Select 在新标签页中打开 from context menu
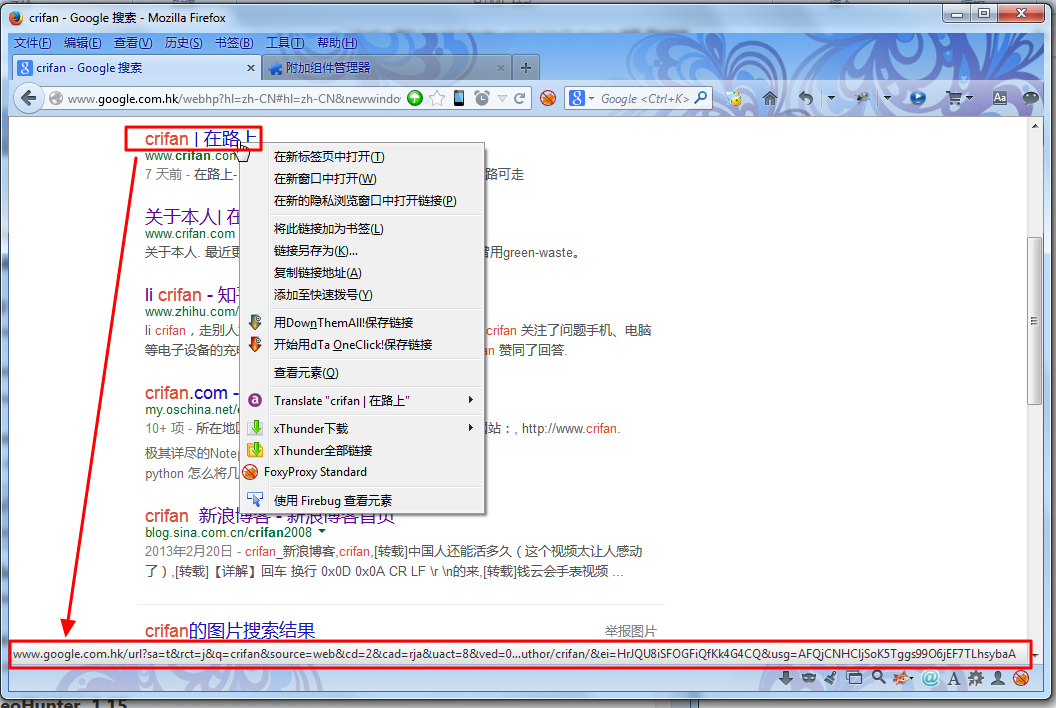Image resolution: width=1056 pixels, height=708 pixels. coord(362,157)
